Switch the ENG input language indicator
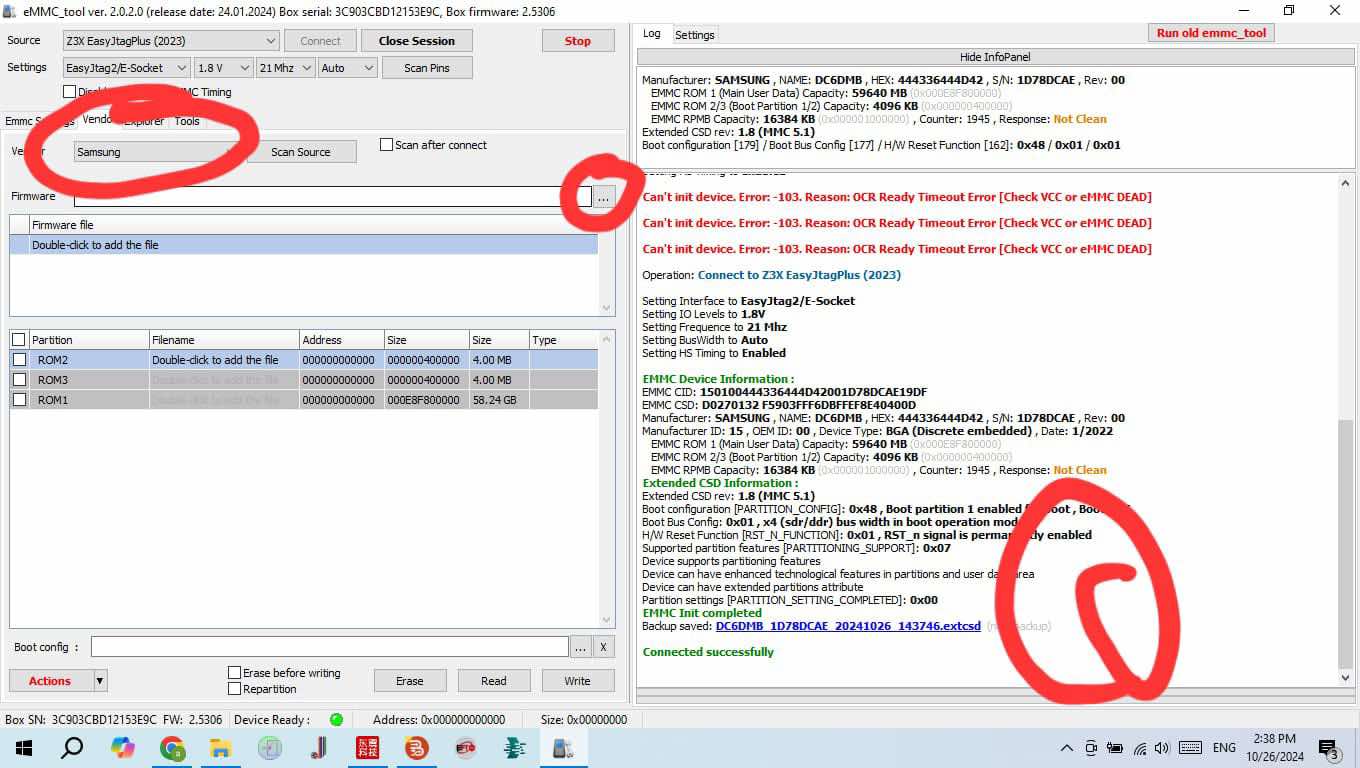This screenshot has height=768, width=1360. pyautogui.click(x=1224, y=748)
